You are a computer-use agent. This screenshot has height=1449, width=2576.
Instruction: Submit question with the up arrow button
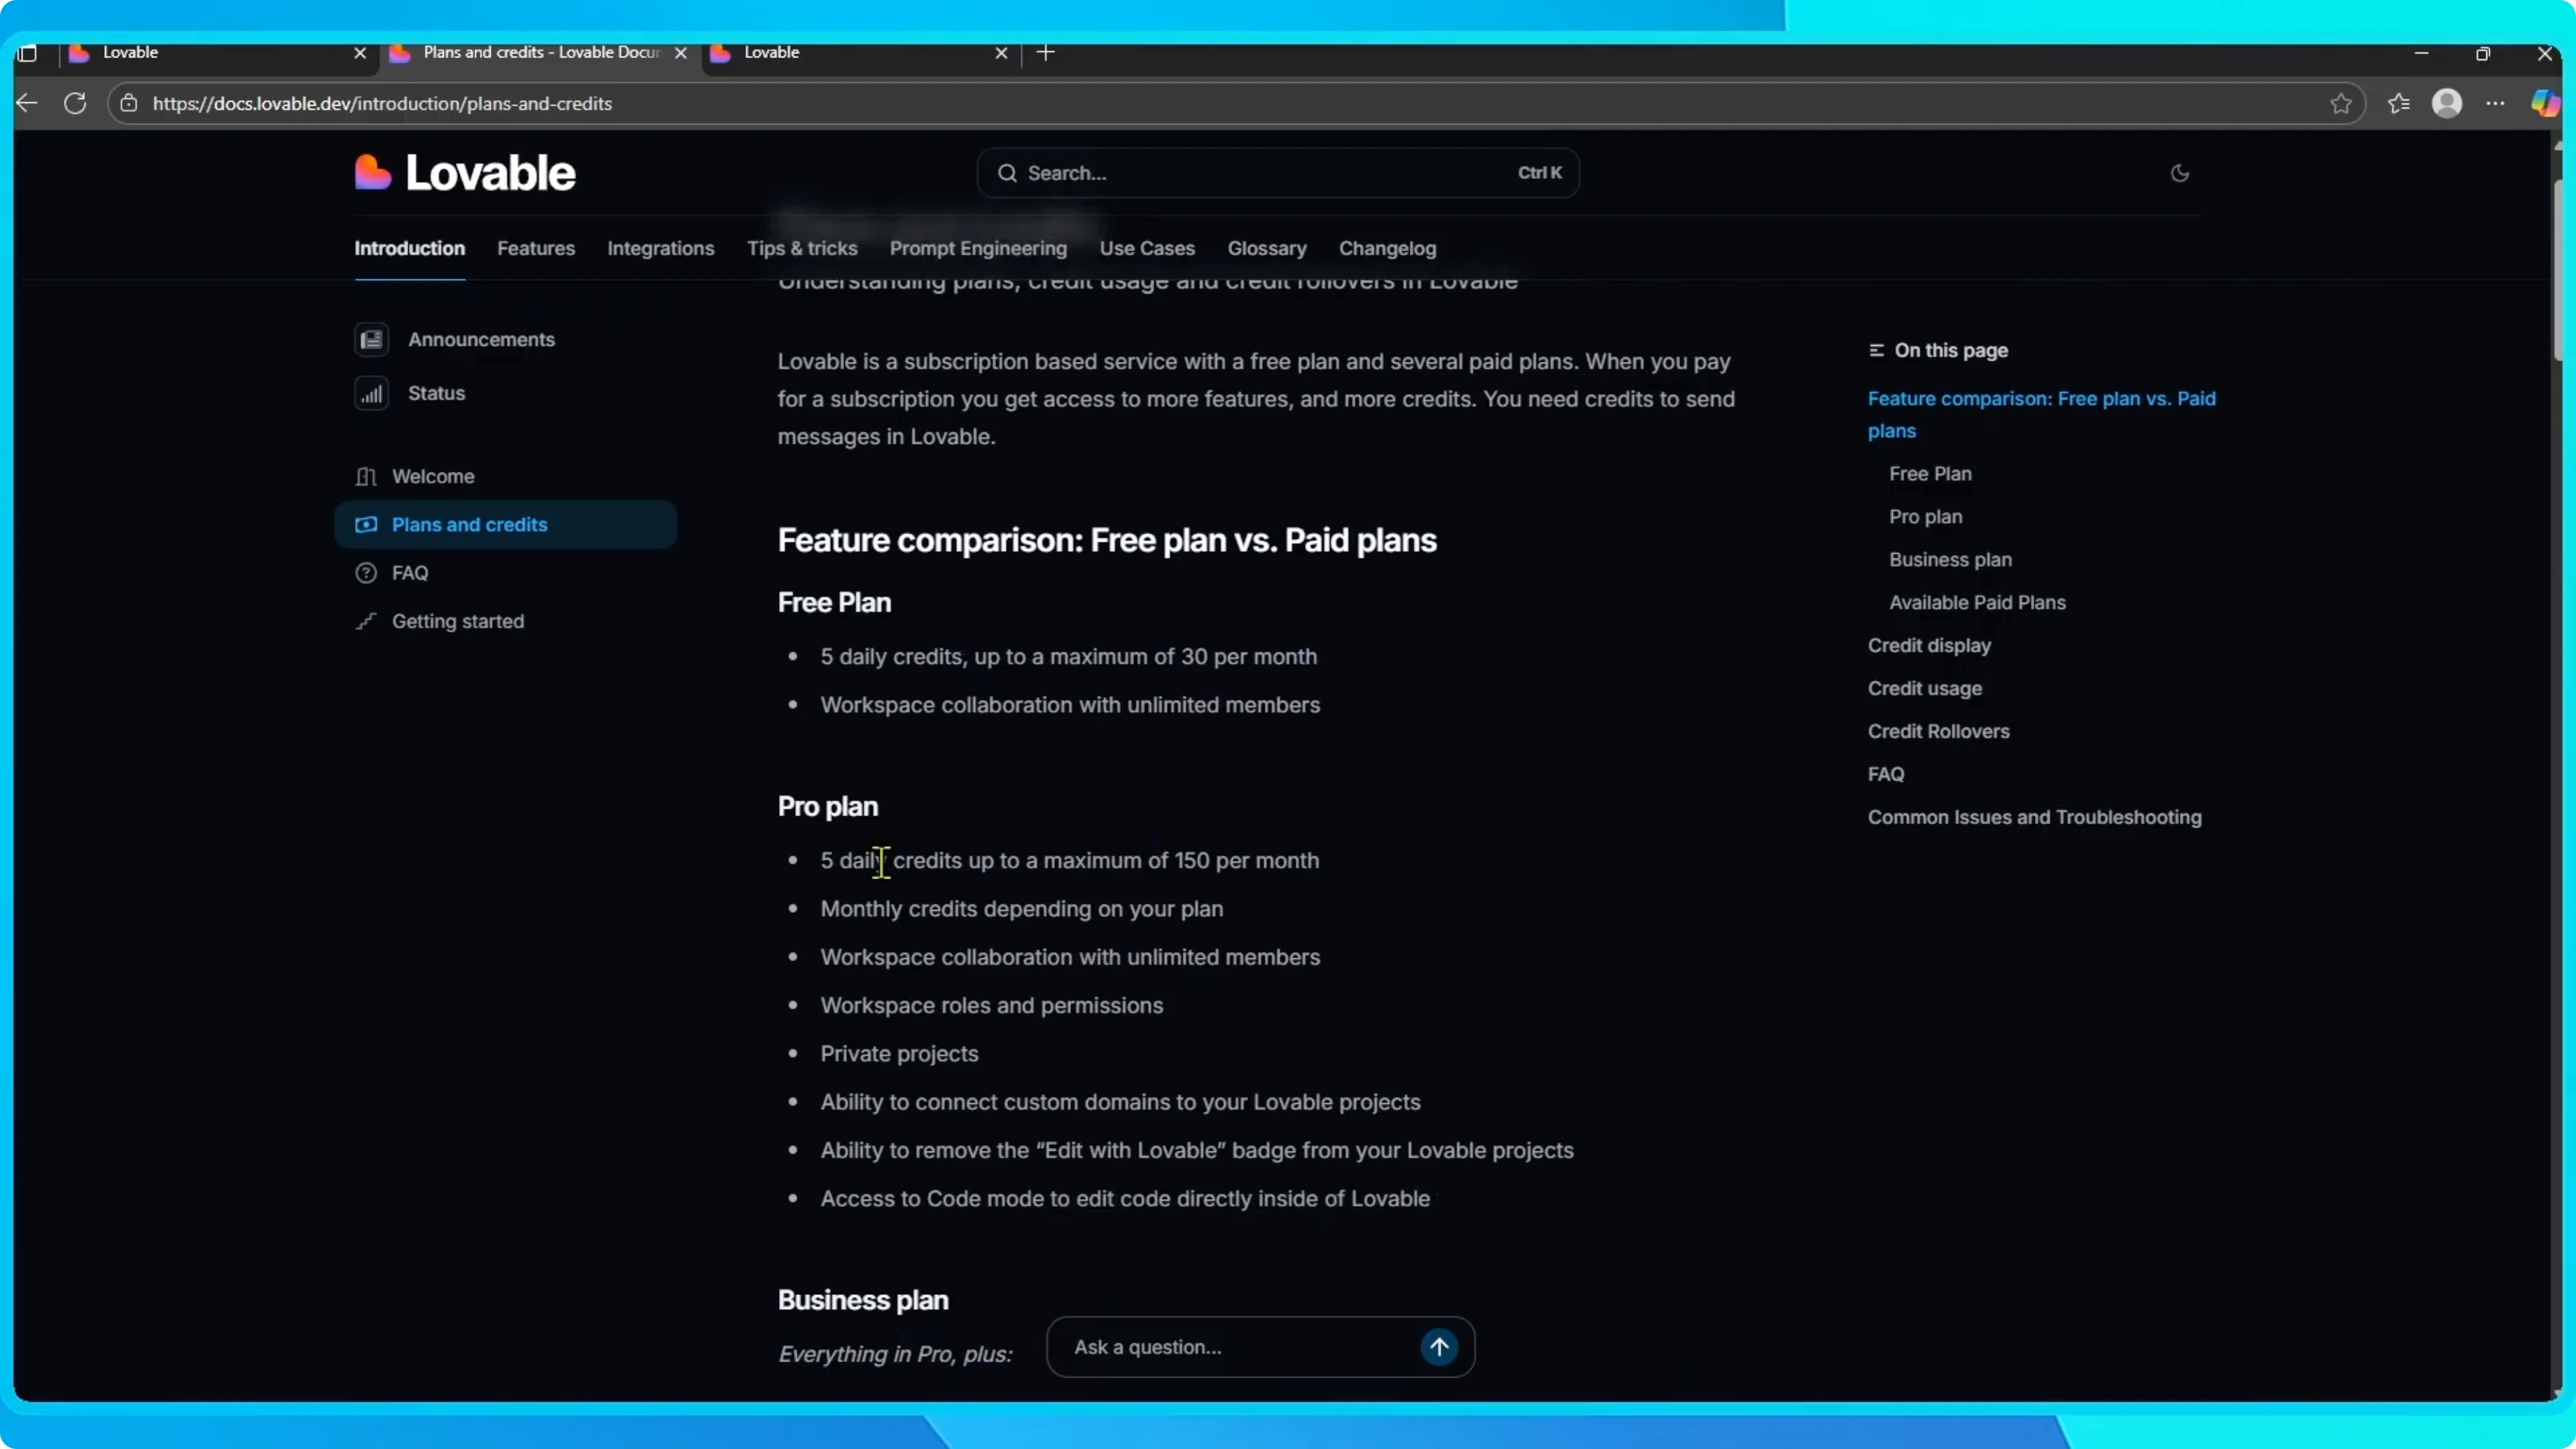click(1439, 1346)
